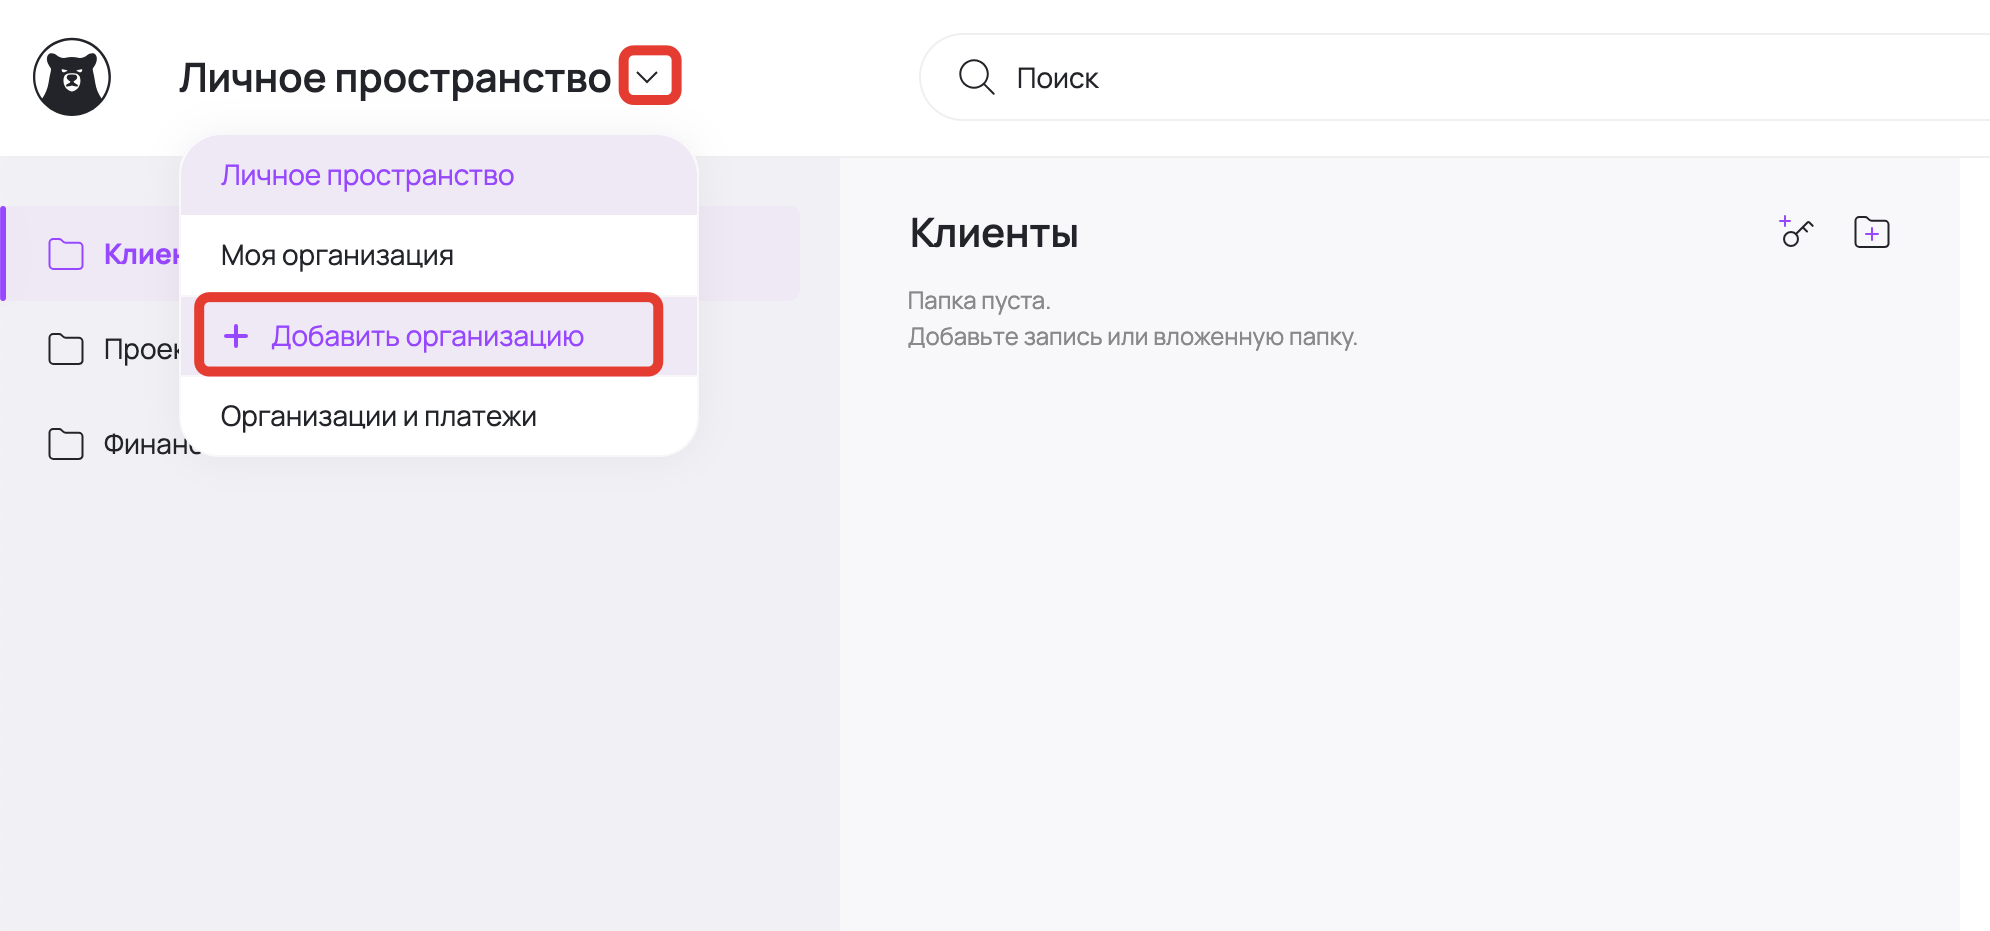Click 'Добавьте запись или вложенную папку.' hint
1990x931 pixels.
(1132, 337)
